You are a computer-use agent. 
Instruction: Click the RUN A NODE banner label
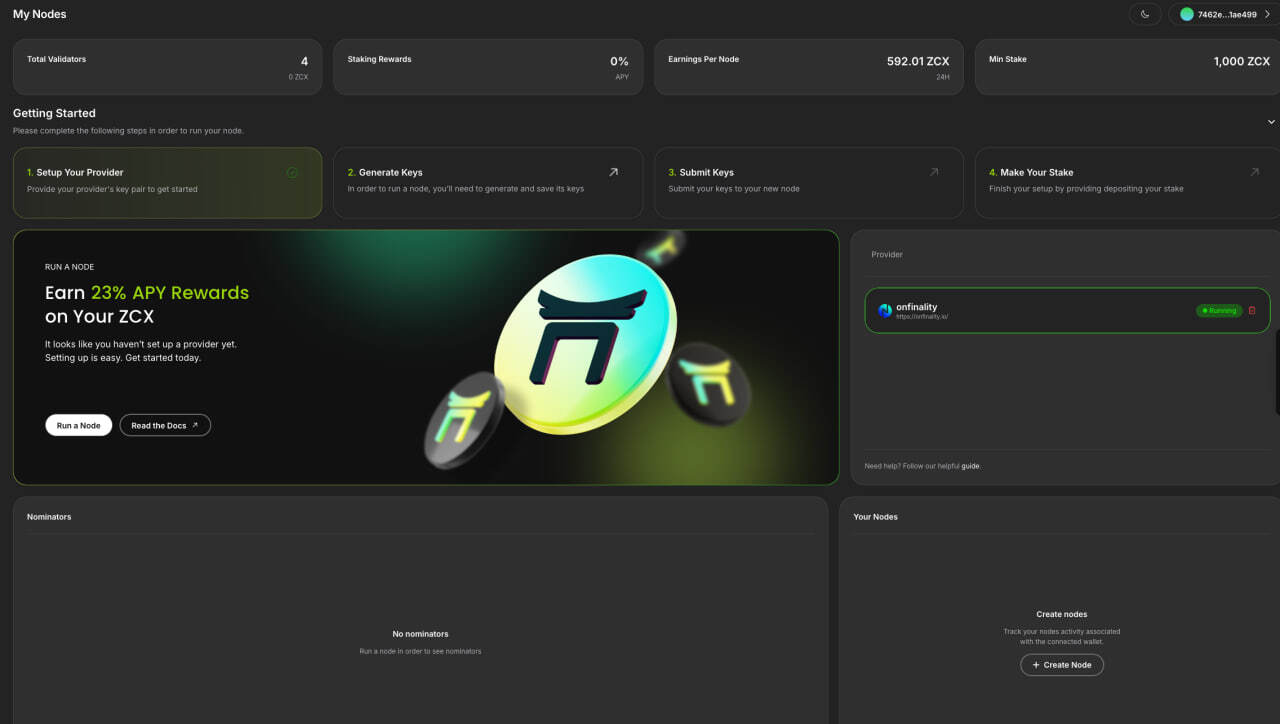(70, 267)
